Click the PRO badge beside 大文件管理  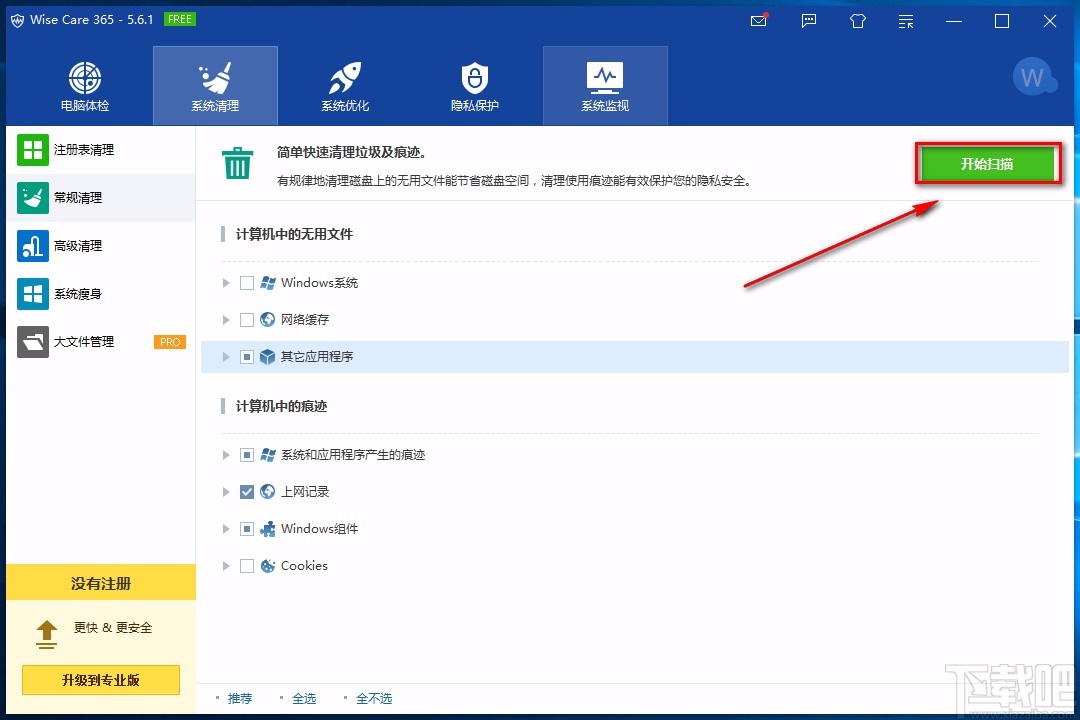[x=170, y=342]
